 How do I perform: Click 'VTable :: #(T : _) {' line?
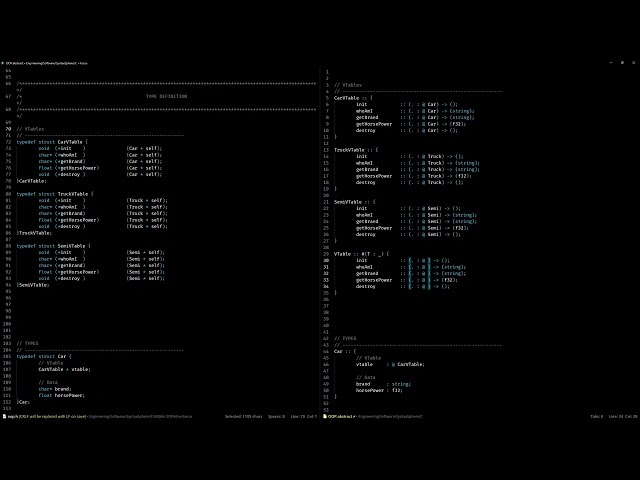coord(362,254)
